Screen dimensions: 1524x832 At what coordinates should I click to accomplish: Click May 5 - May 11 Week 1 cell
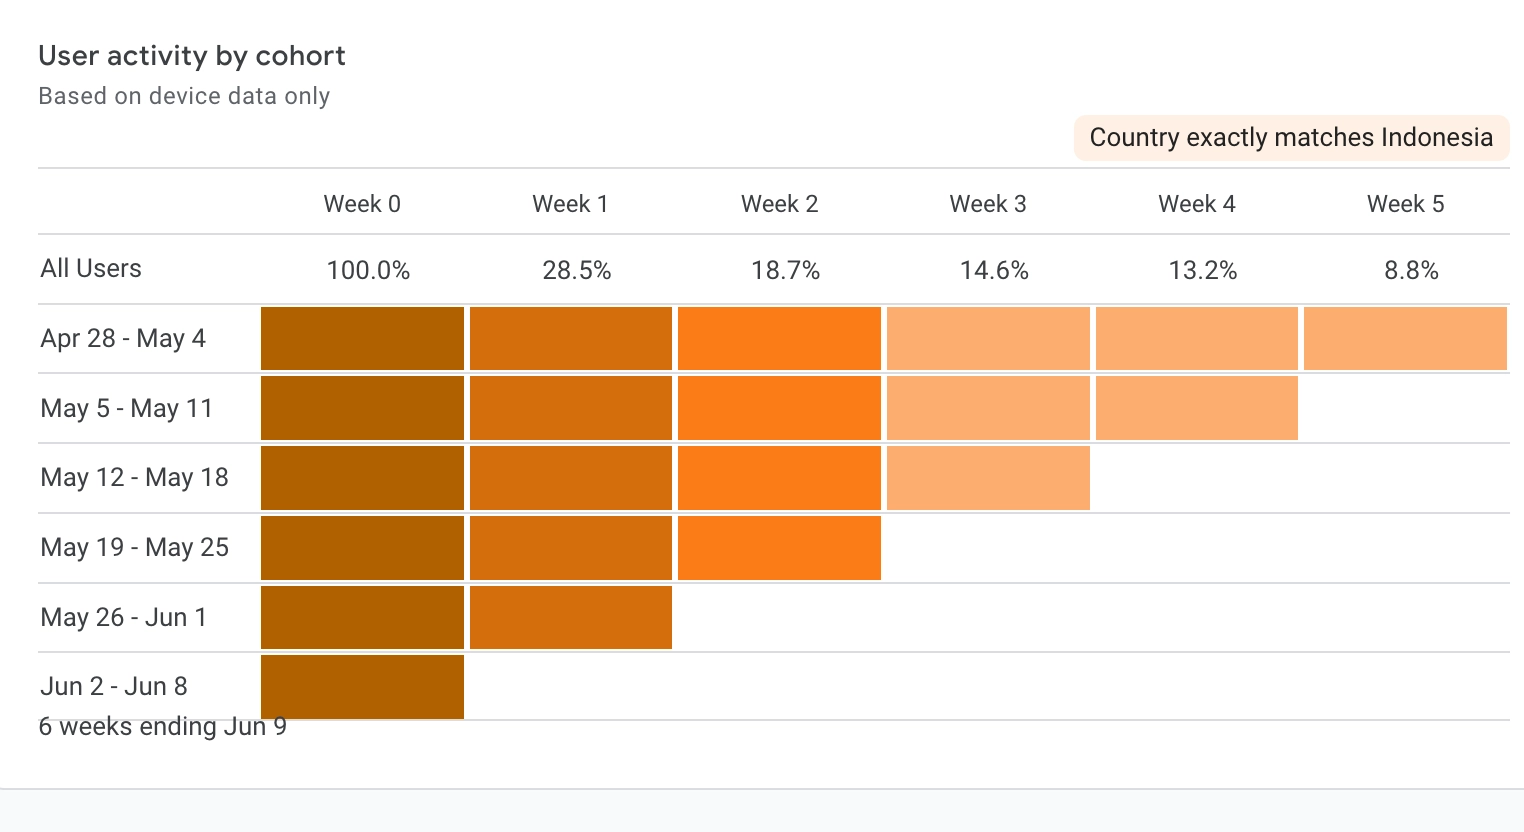click(x=570, y=408)
